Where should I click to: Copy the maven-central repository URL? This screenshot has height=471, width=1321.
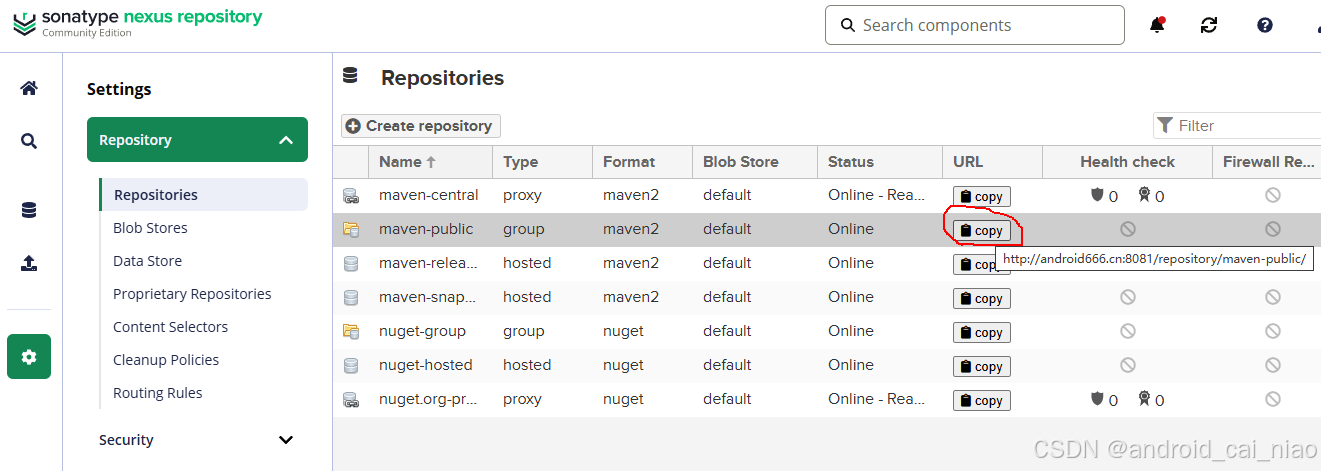(981, 197)
